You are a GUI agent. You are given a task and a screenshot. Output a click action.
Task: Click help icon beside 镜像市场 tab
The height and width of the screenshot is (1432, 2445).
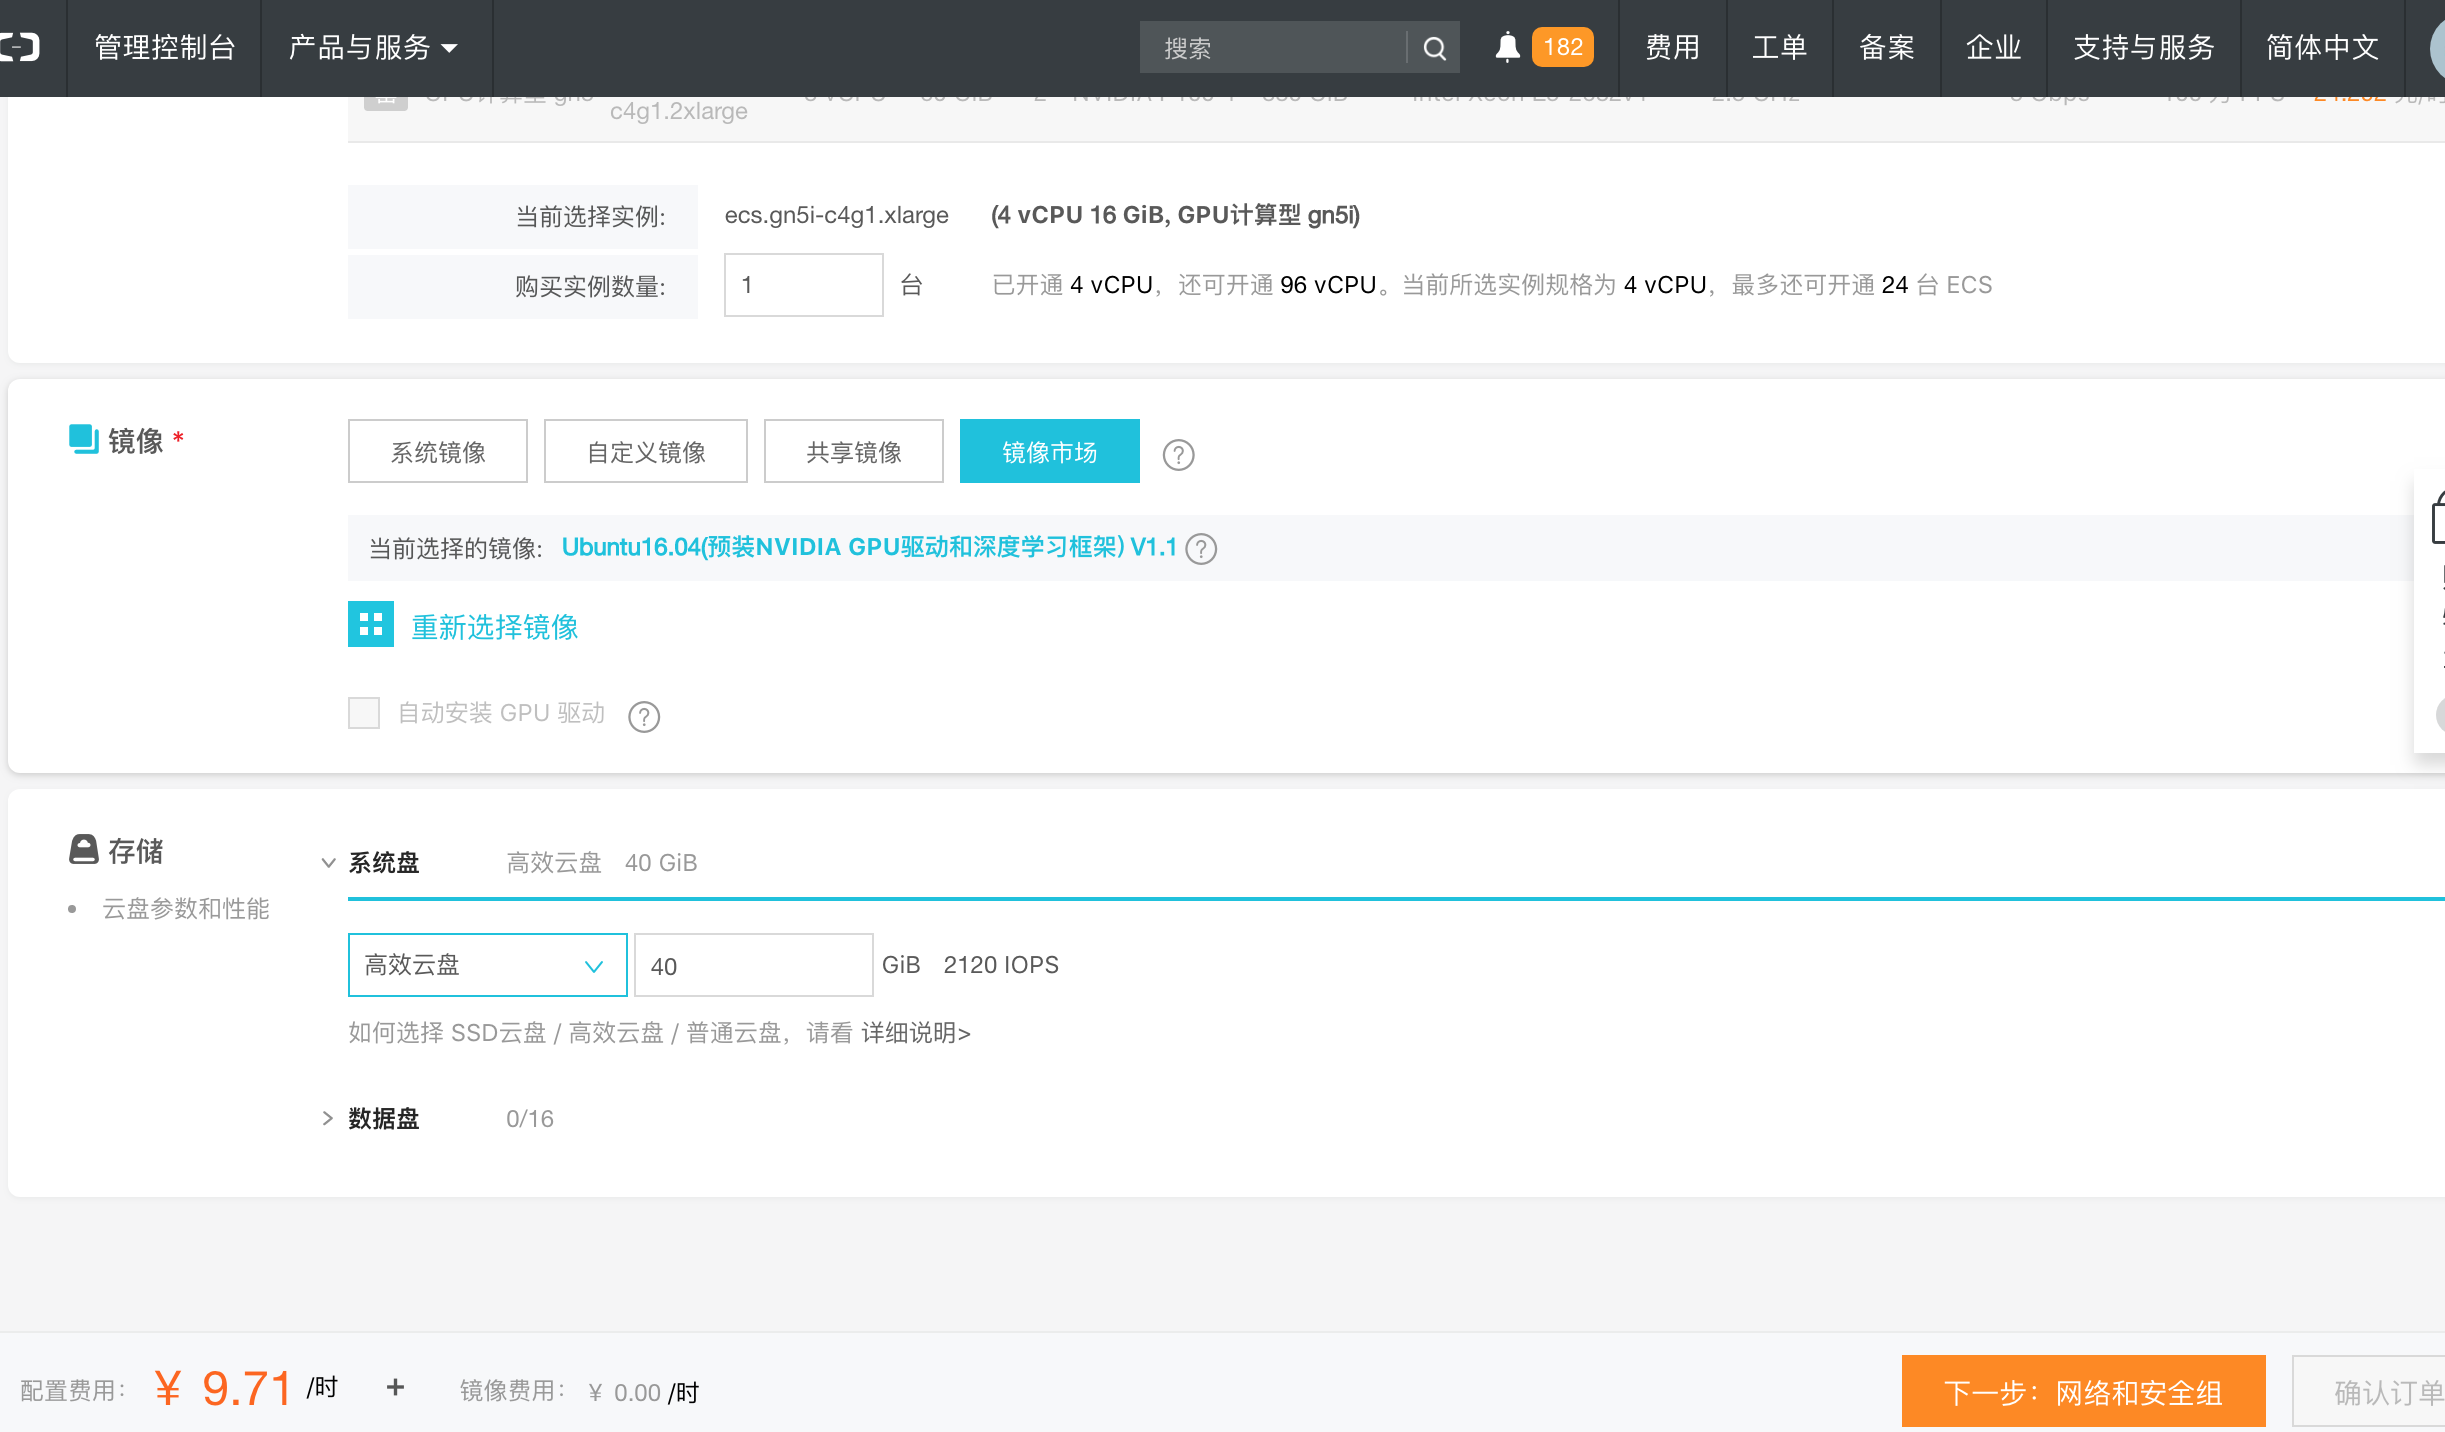(x=1178, y=455)
